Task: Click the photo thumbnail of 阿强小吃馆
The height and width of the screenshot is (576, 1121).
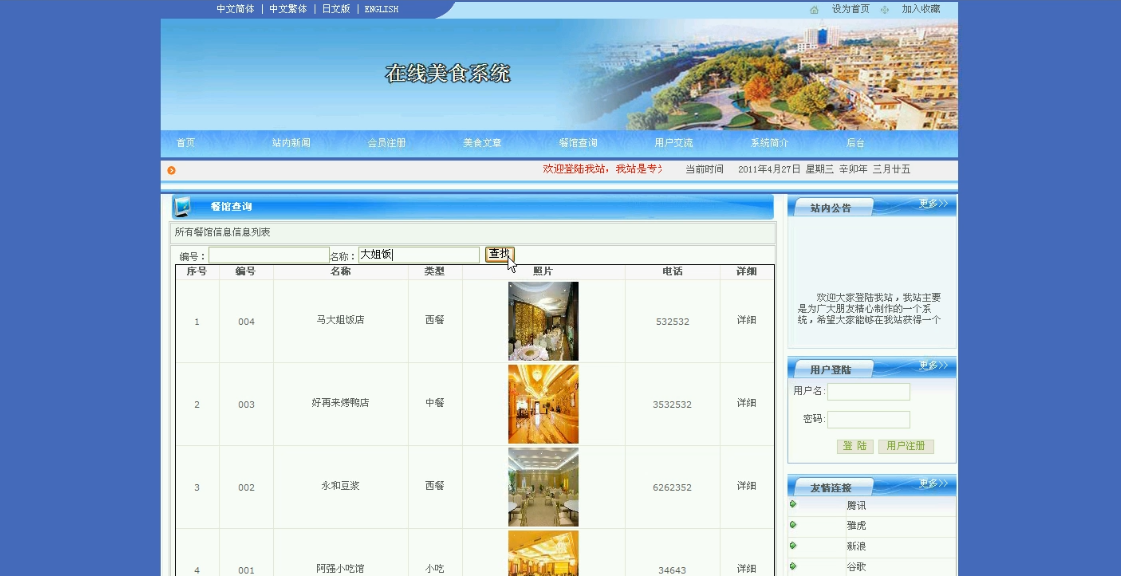Action: (543, 553)
